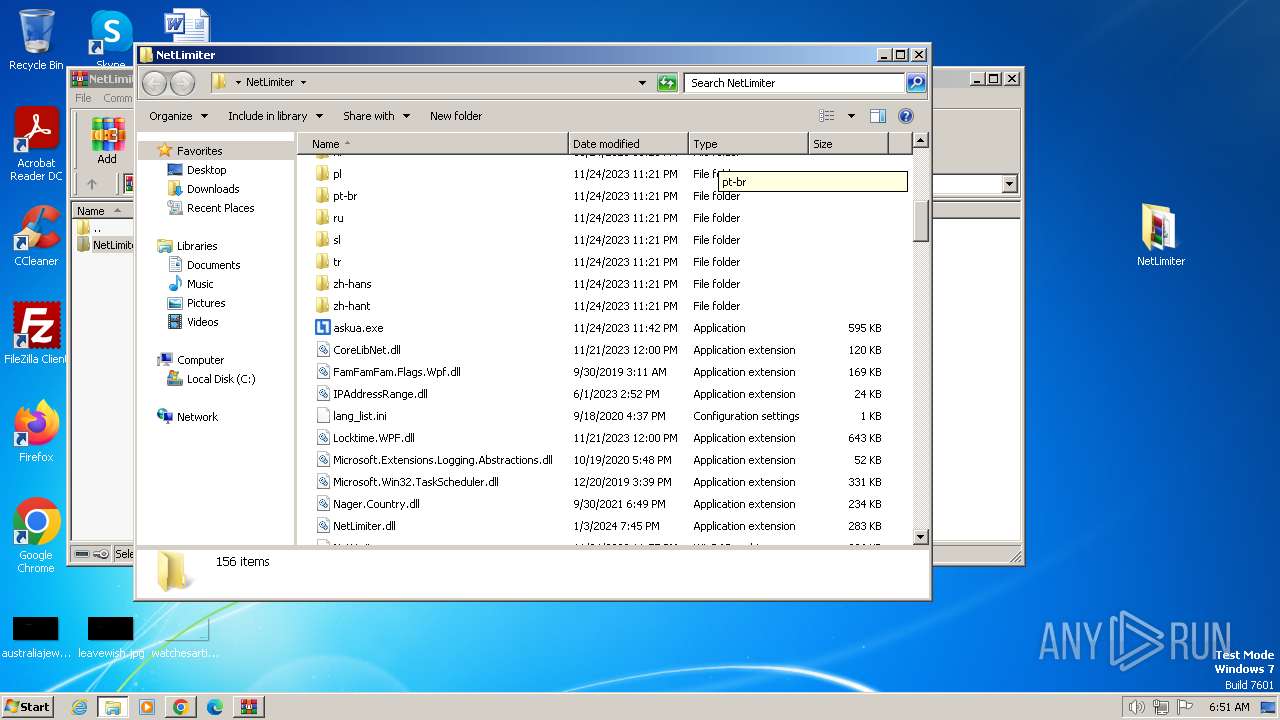Screen dimensions: 1280x720
Task: Open Videos library
Action: pos(202,322)
